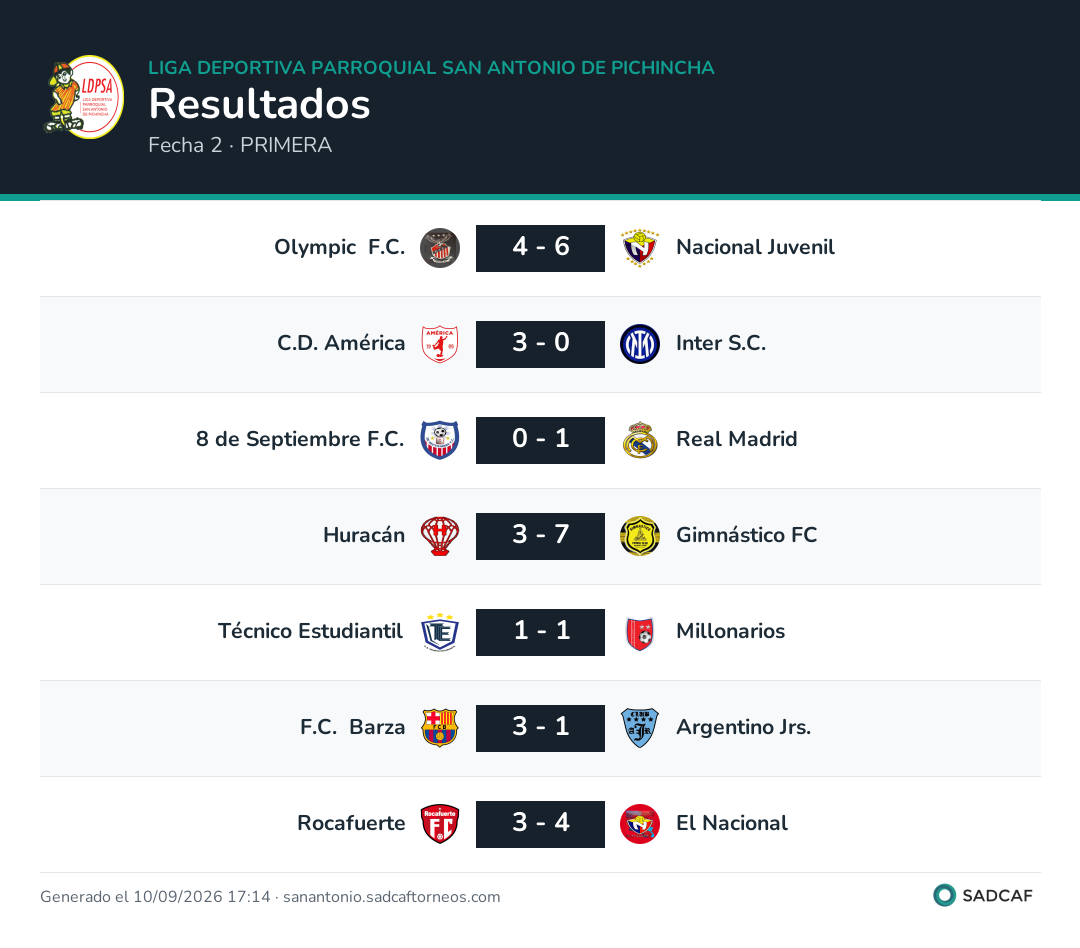Click the Inter S.C. round blue crest

640,344
